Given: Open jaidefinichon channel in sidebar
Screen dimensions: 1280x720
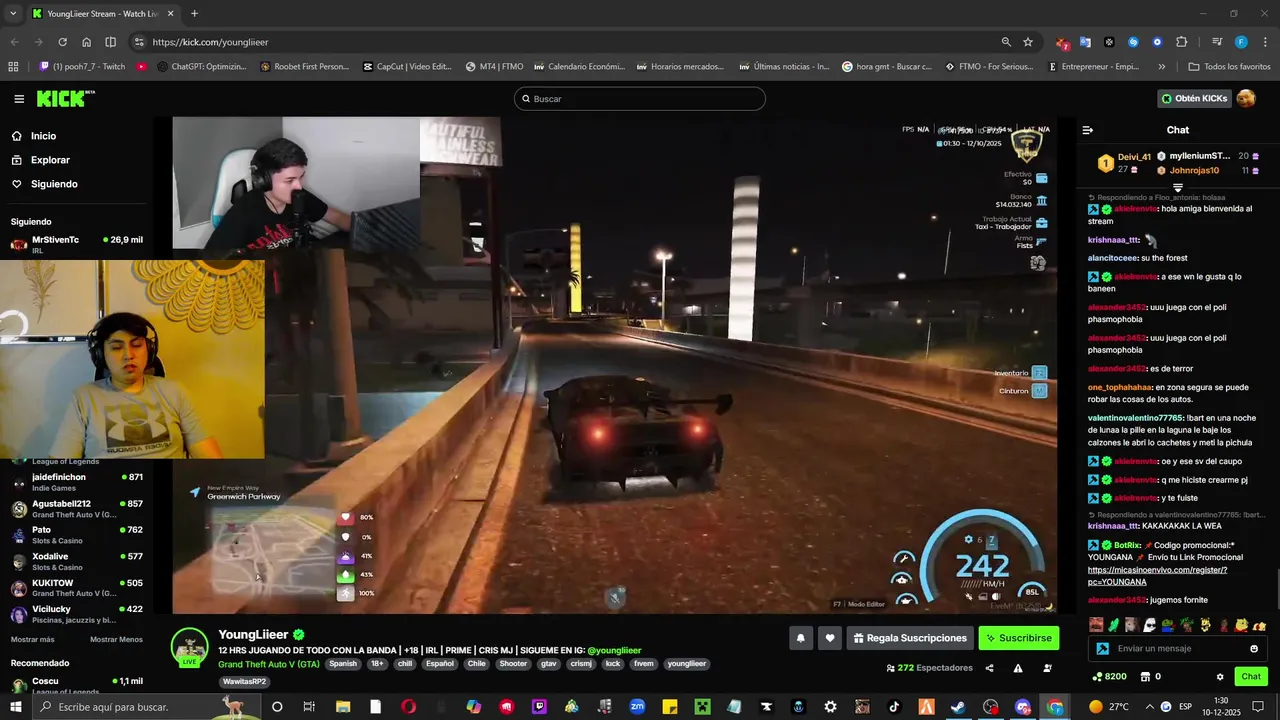Looking at the screenshot, I should (77, 482).
